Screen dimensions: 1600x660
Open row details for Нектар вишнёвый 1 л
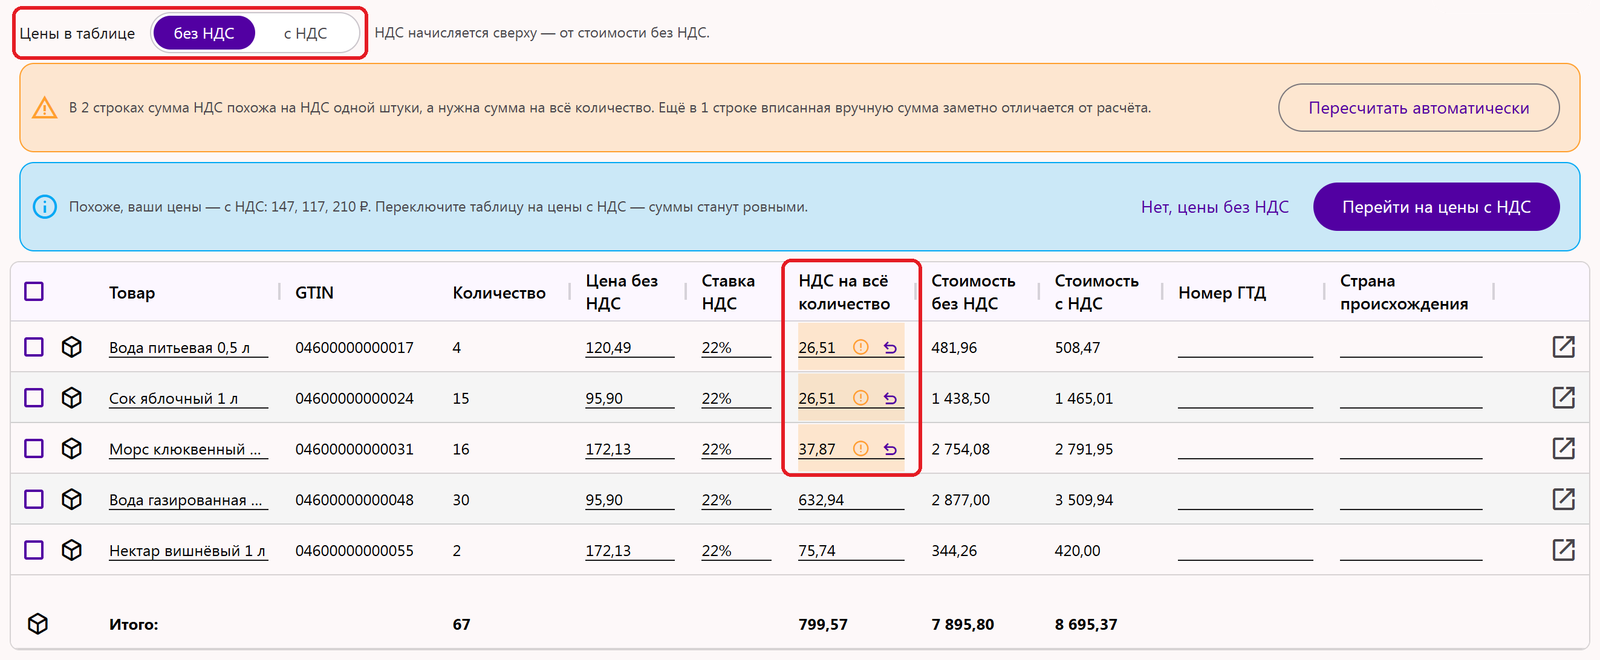click(x=1564, y=550)
